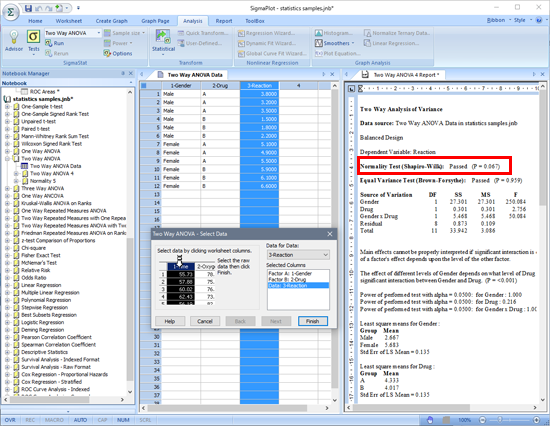This screenshot has height=426, width=550.
Task: Open the Style menu
Action: pos(522,20)
